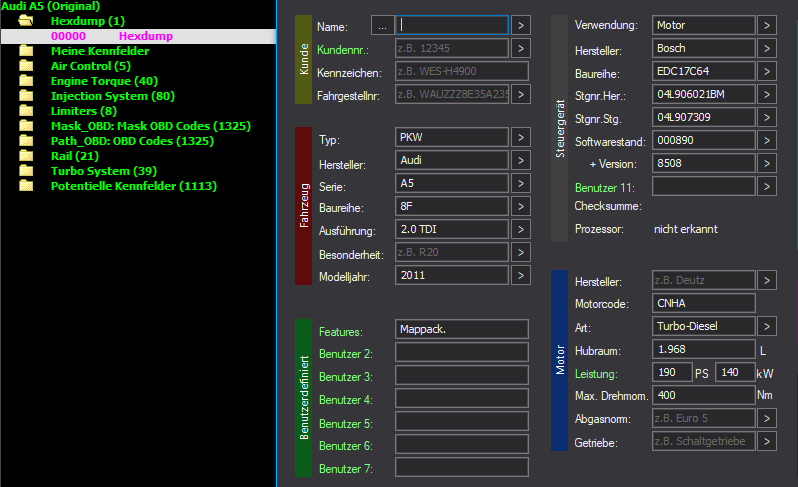Click the Hubraum field showing 1.968

coord(704,349)
